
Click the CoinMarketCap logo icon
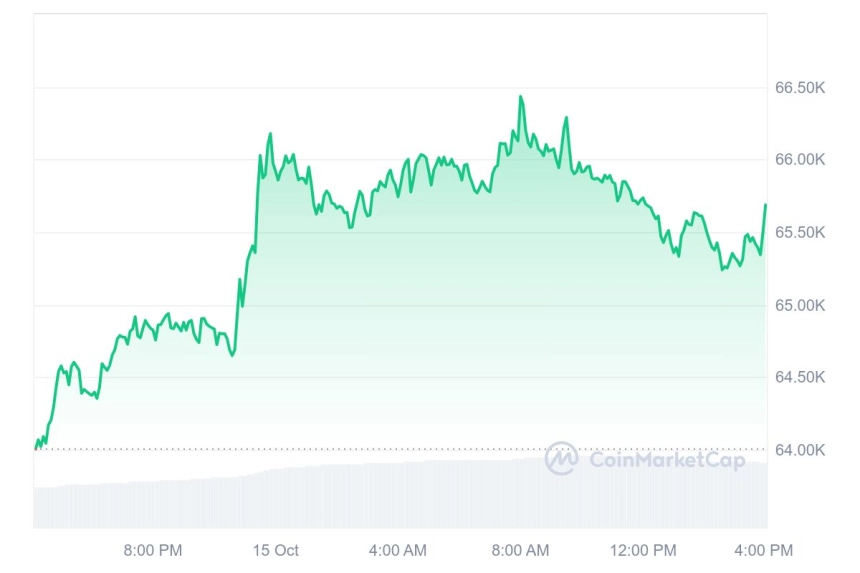pos(561,458)
